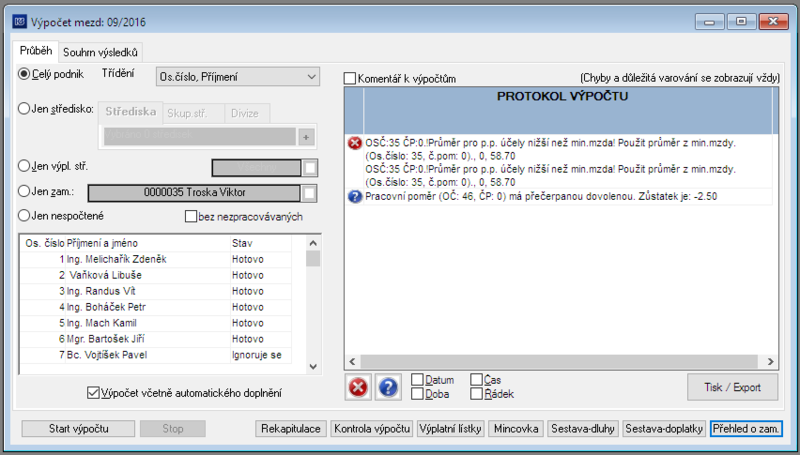
Task: Switch to Souhrn výsledků tab
Action: (x=101, y=52)
